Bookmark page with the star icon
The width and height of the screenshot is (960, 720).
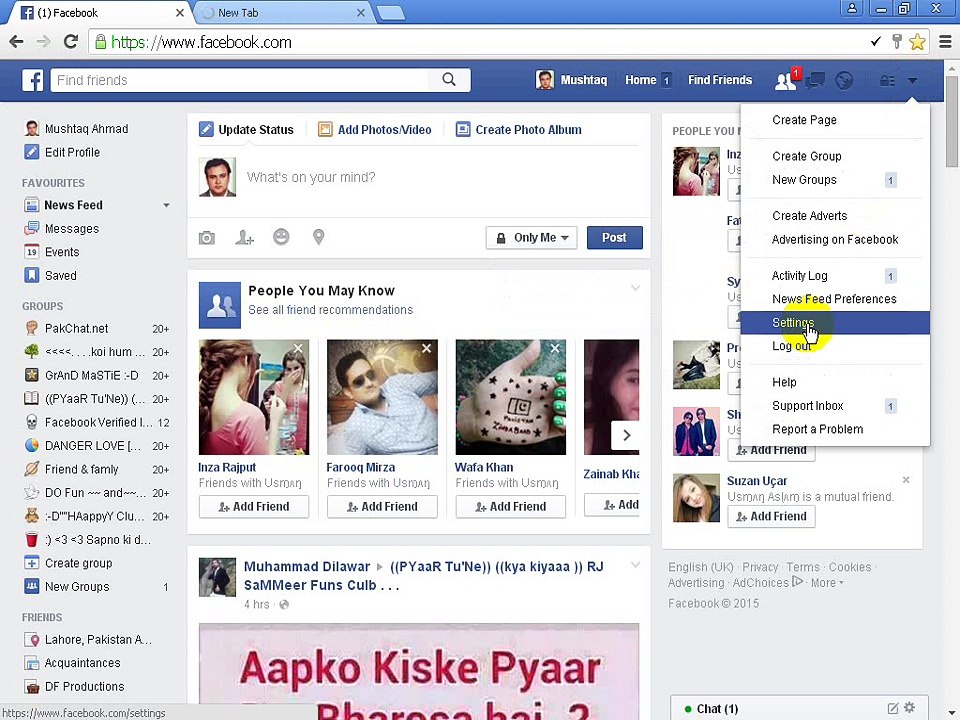click(x=917, y=42)
